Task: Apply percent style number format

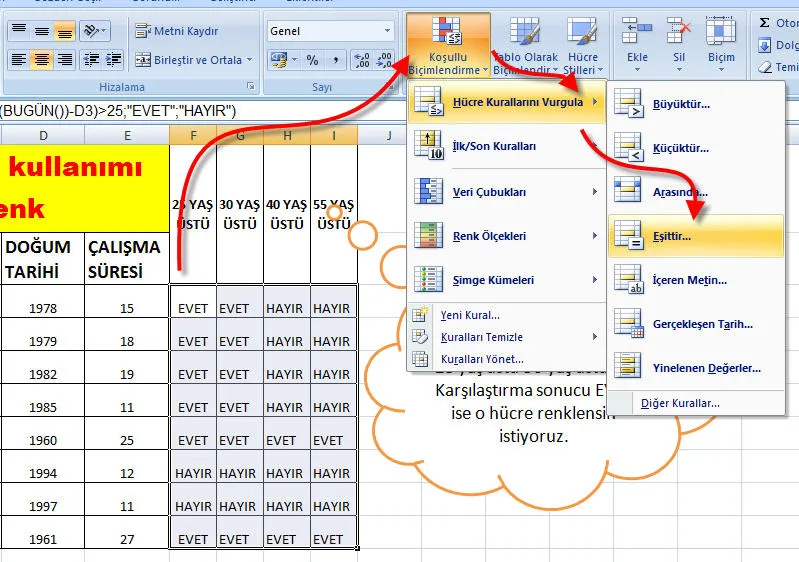Action: pos(312,60)
